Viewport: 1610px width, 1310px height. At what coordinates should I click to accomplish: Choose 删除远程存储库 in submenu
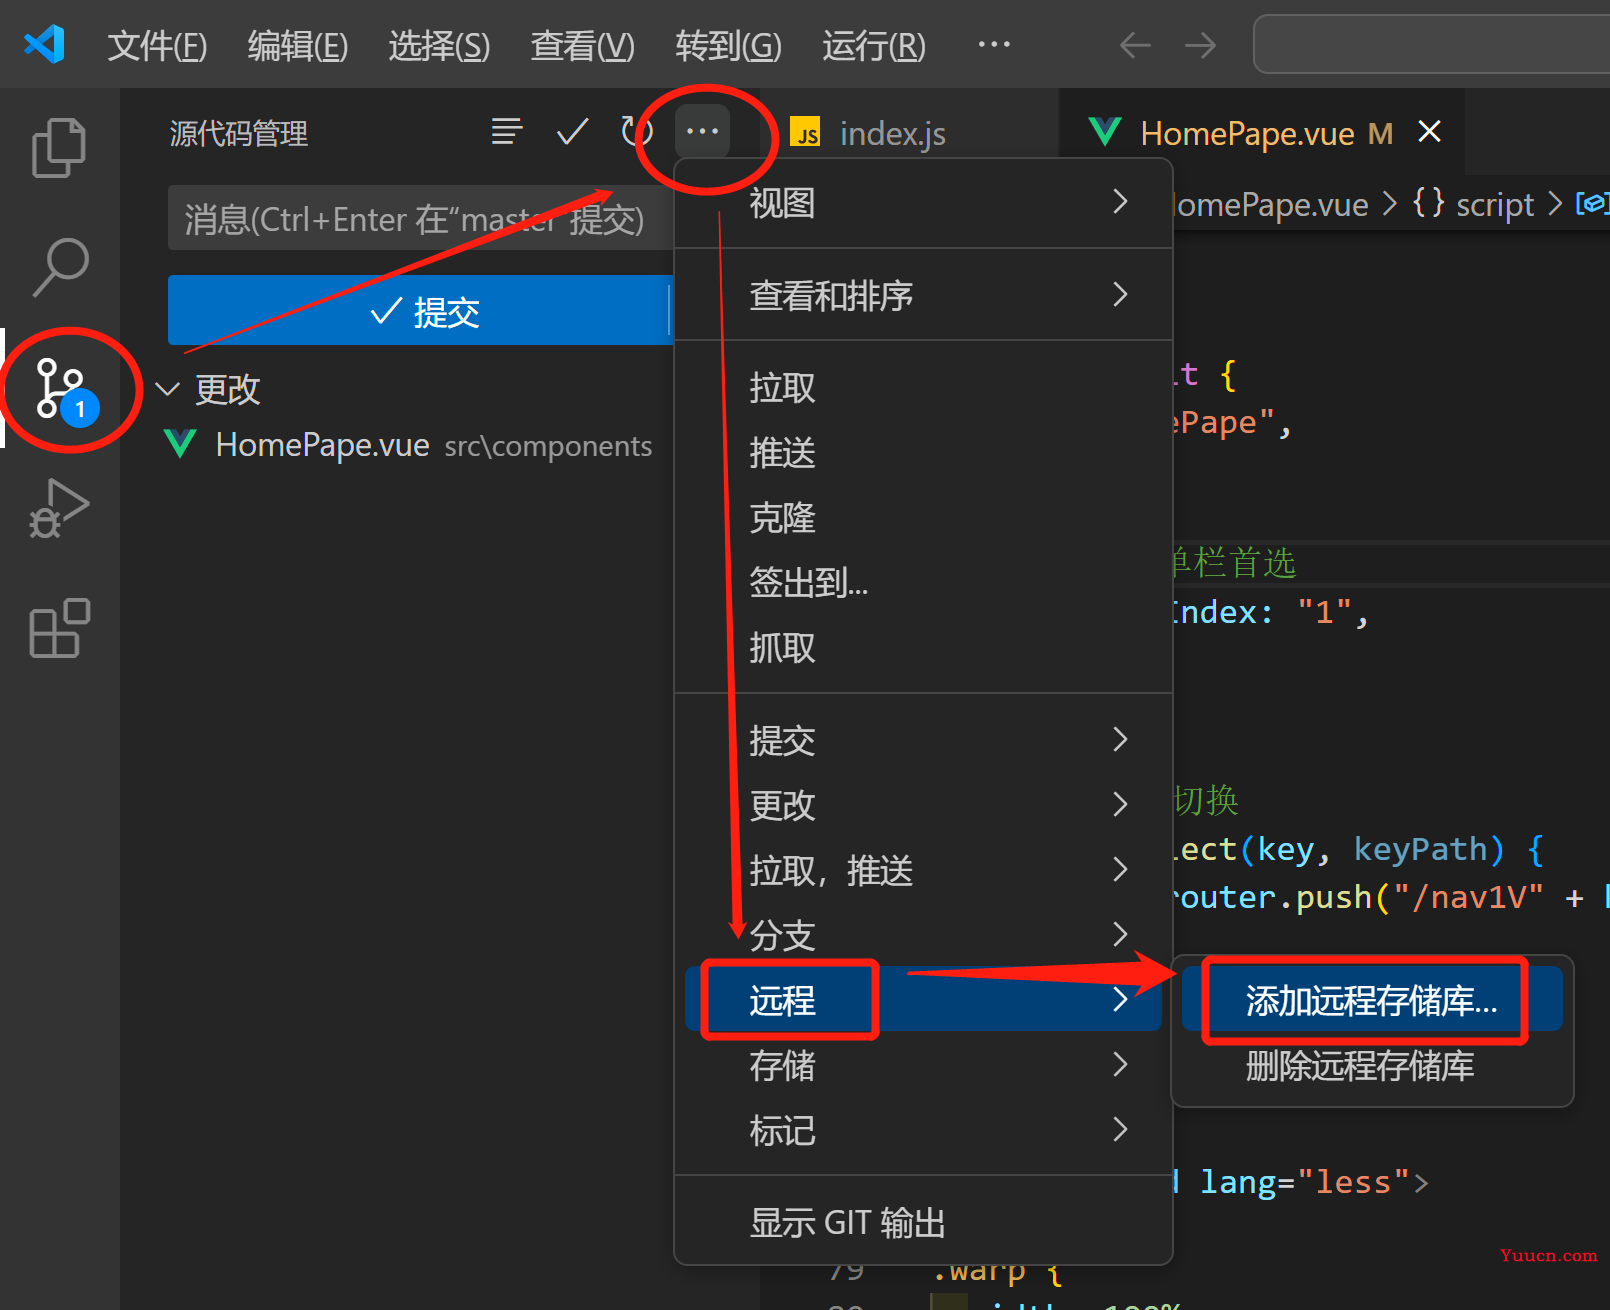(1372, 1066)
